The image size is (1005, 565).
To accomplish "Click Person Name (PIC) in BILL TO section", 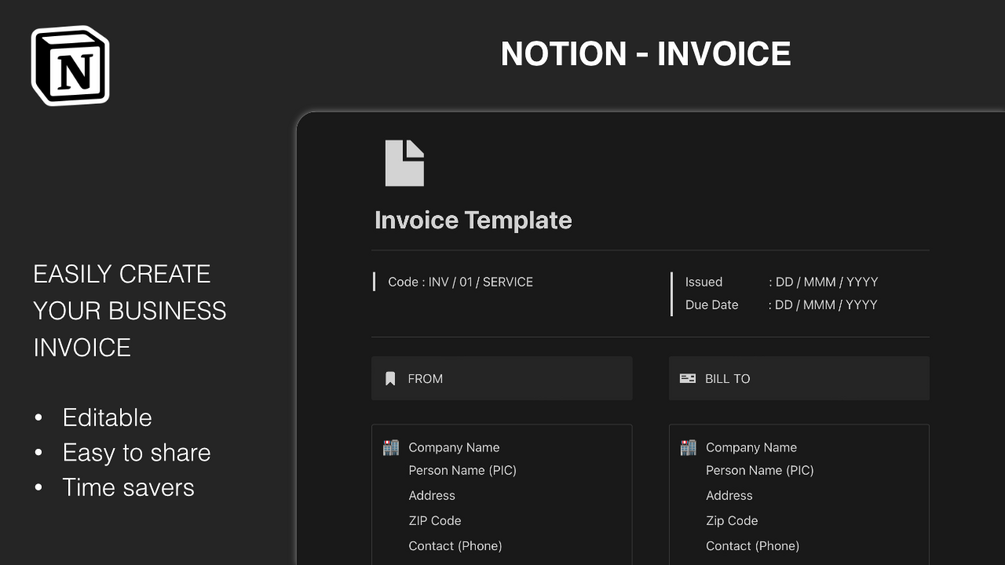I will click(x=760, y=470).
